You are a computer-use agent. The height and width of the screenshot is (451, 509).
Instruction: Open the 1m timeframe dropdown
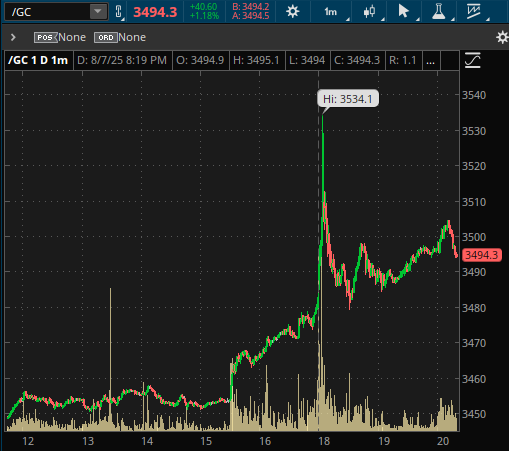(x=331, y=12)
